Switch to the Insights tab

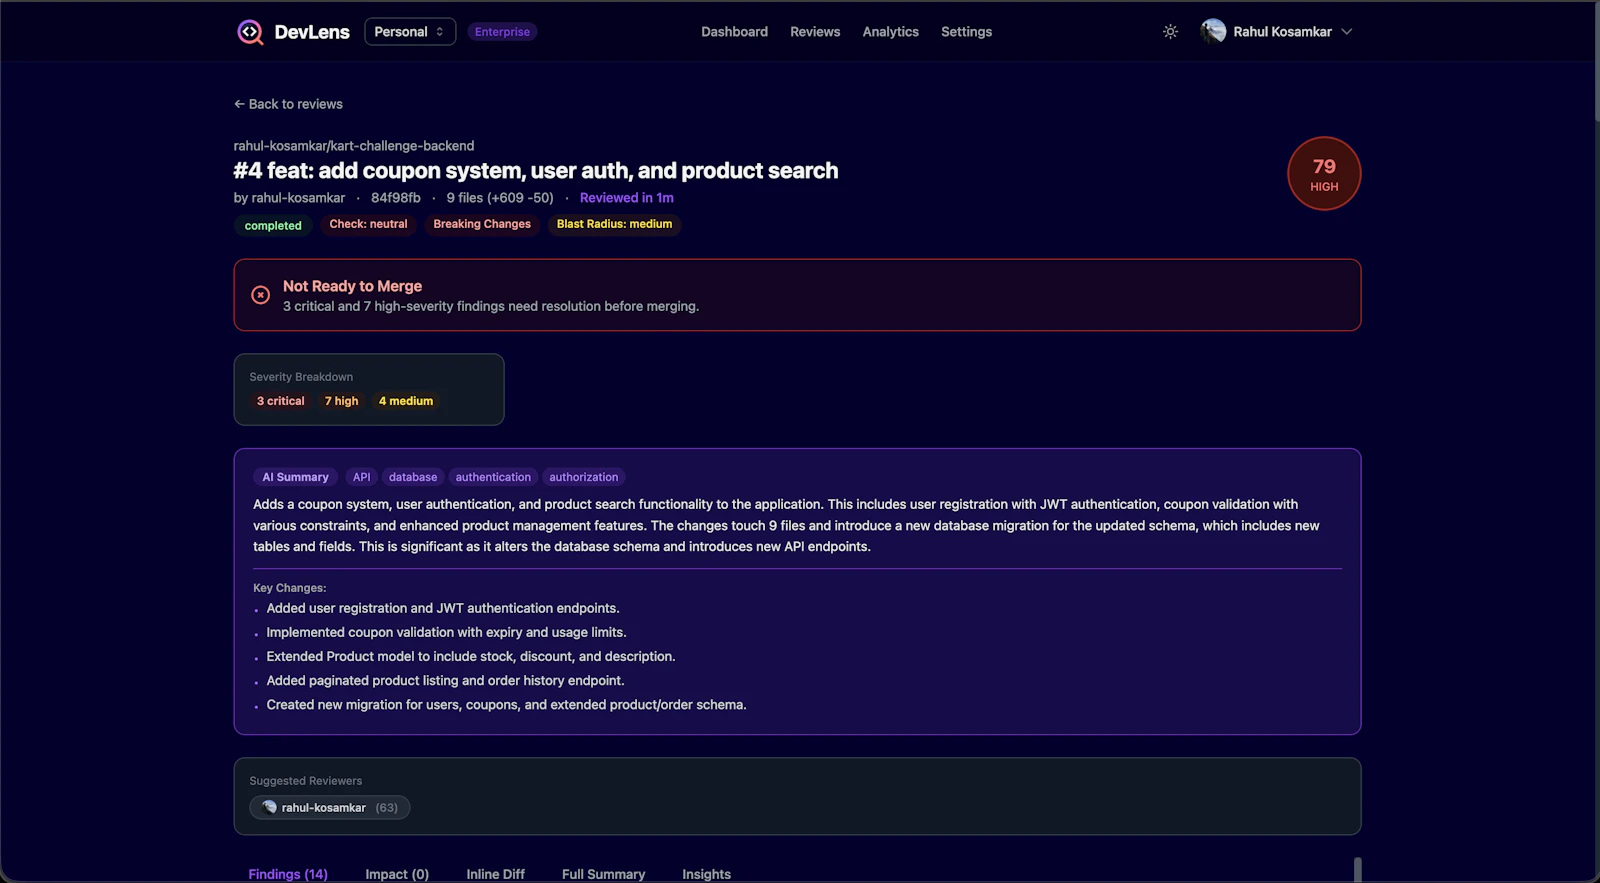[706, 874]
